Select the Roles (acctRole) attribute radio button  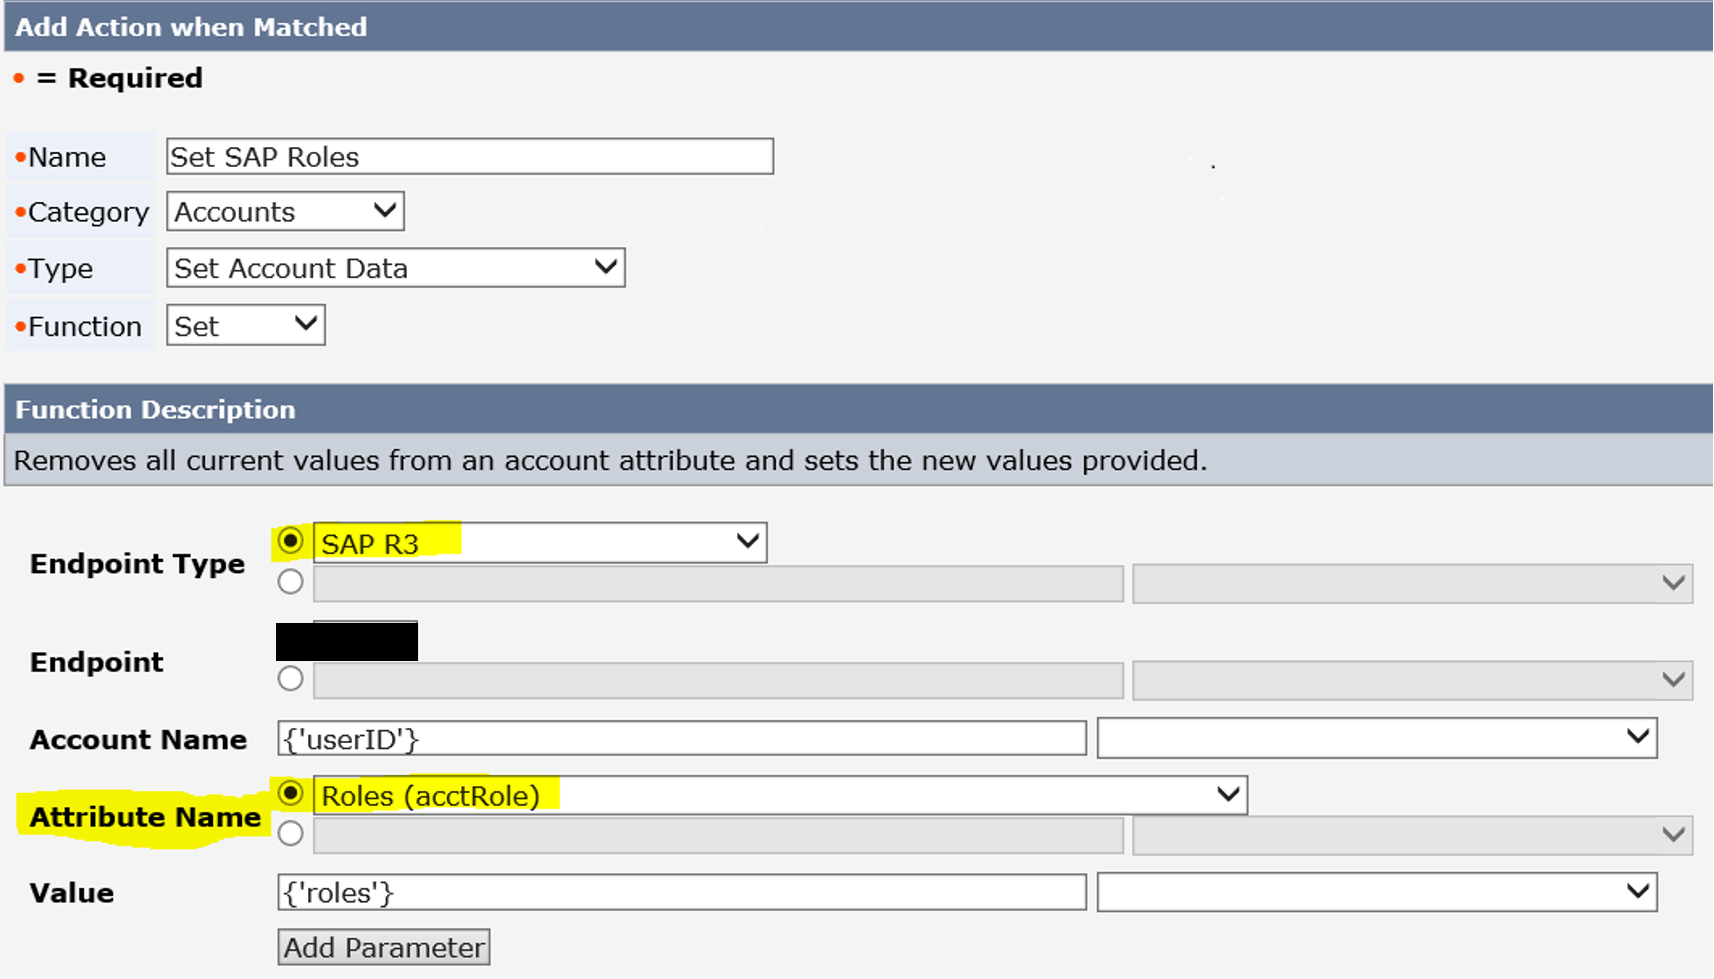pyautogui.click(x=290, y=793)
